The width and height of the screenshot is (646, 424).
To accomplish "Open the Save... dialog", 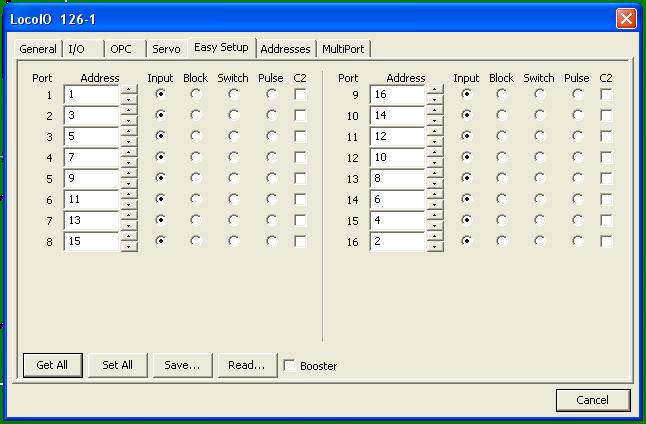I will click(182, 365).
